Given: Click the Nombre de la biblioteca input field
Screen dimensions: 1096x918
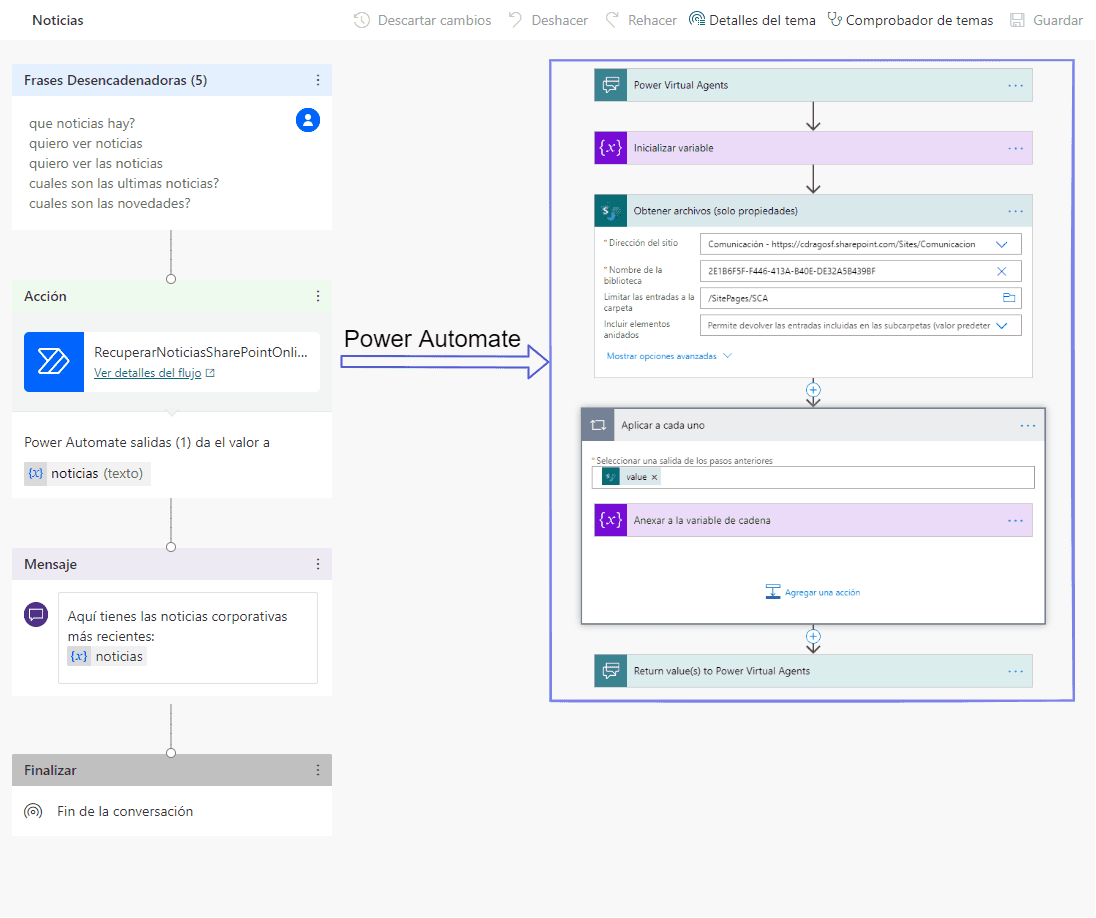Looking at the screenshot, I should click(x=860, y=271).
